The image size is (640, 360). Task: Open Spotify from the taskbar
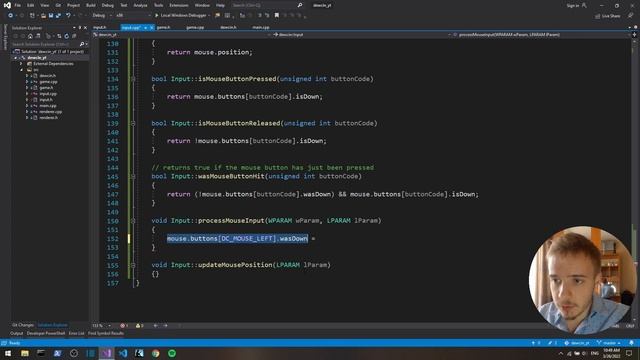coord(172,353)
